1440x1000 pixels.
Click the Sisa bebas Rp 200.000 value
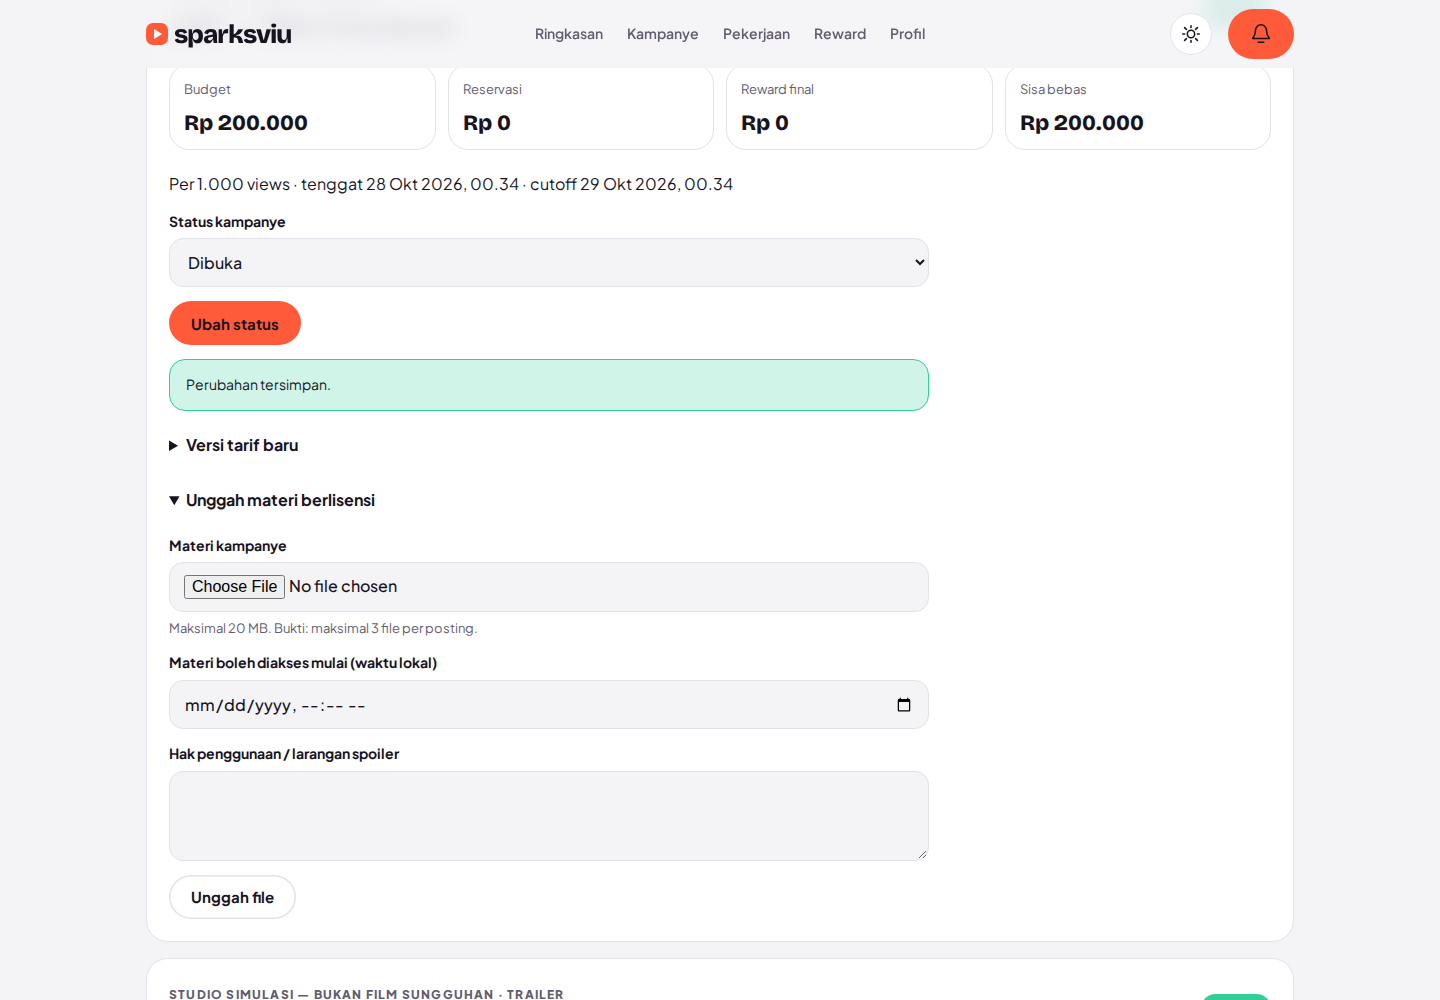pyautogui.click(x=1082, y=123)
